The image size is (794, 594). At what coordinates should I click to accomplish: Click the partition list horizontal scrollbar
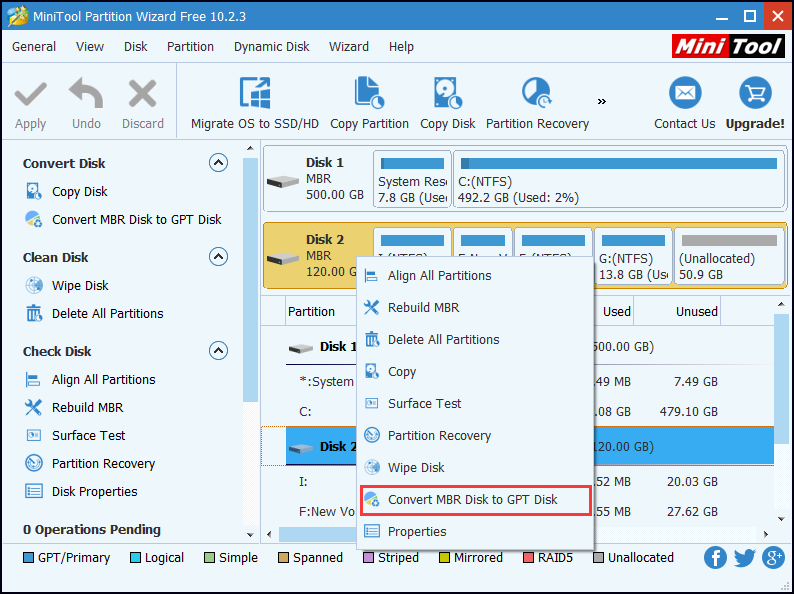pos(319,534)
